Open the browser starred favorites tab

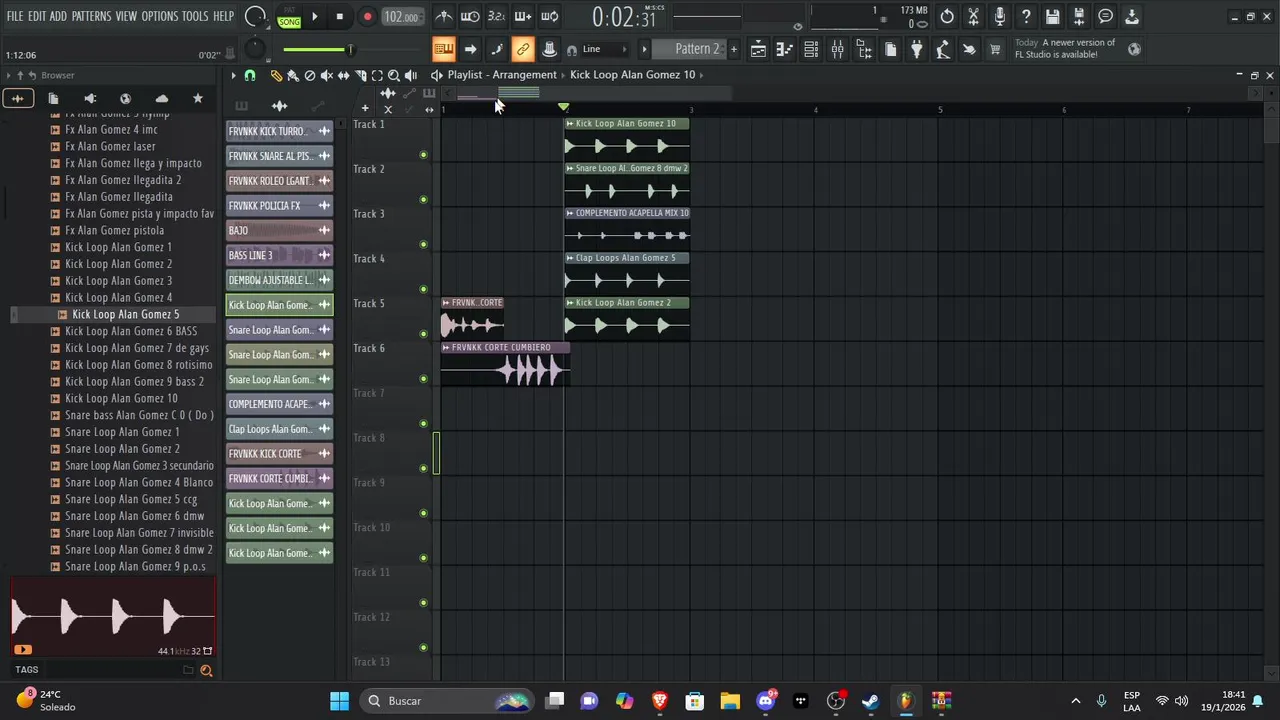coord(197,98)
